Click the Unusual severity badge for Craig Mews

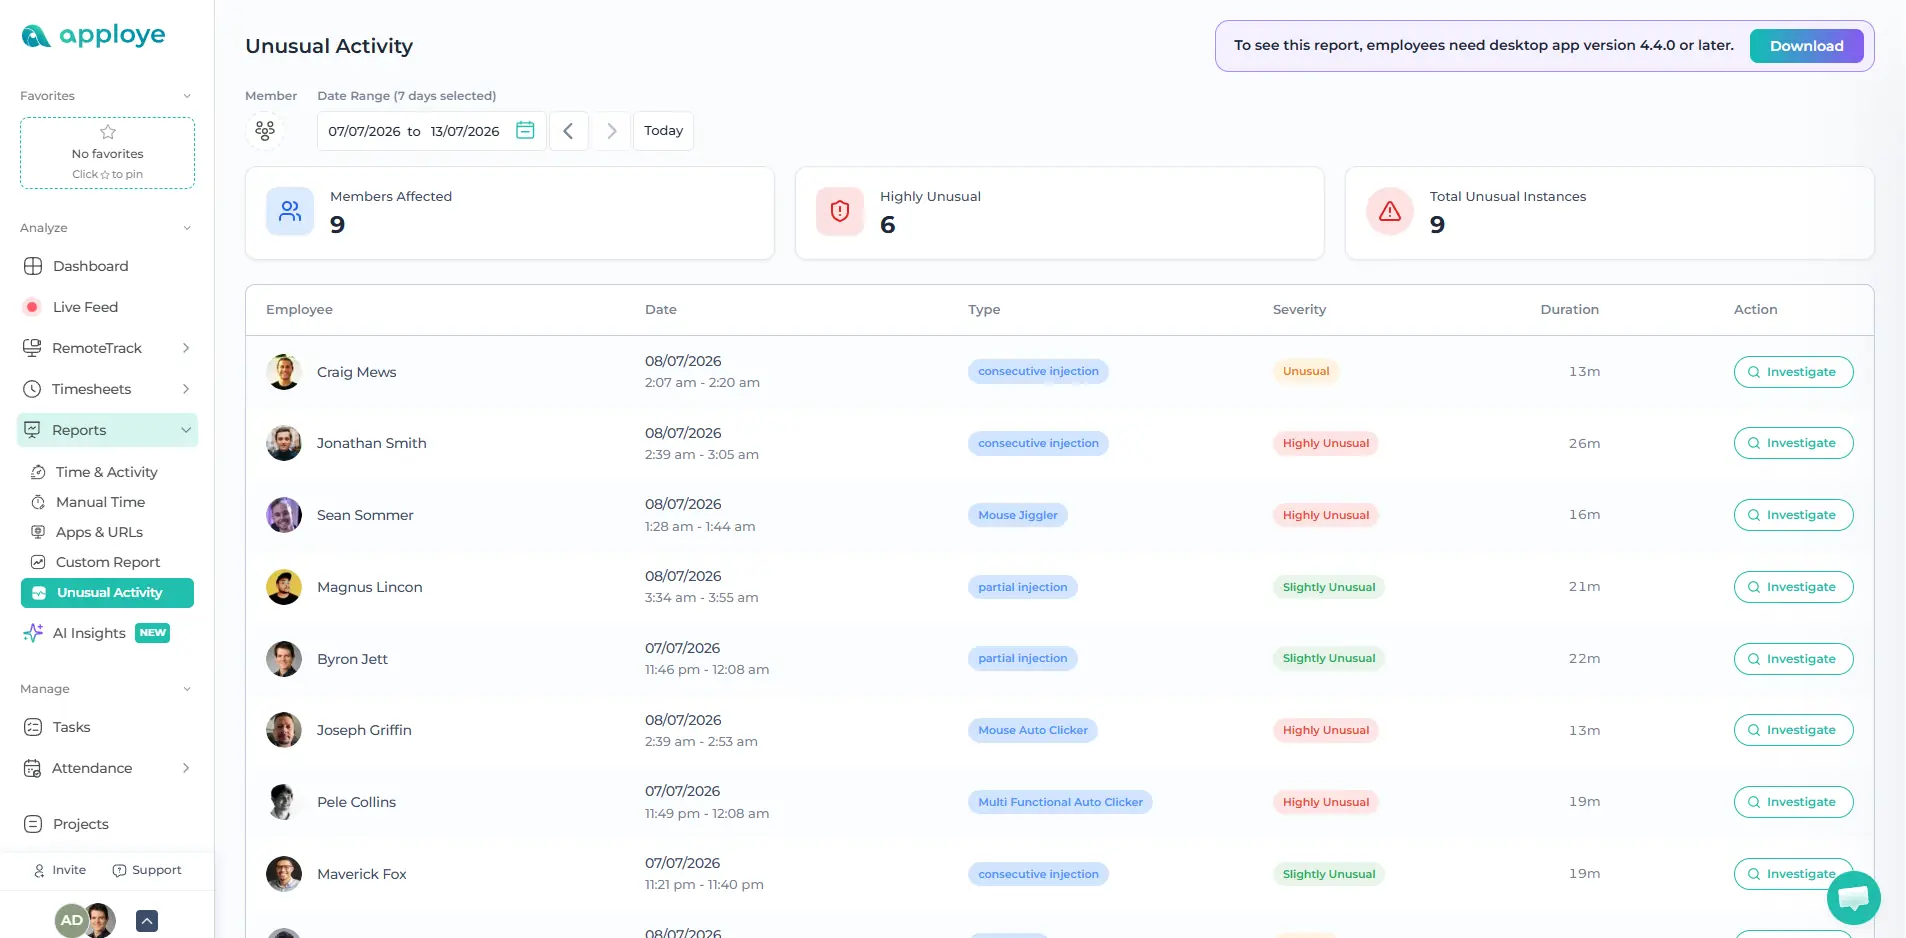(x=1306, y=371)
